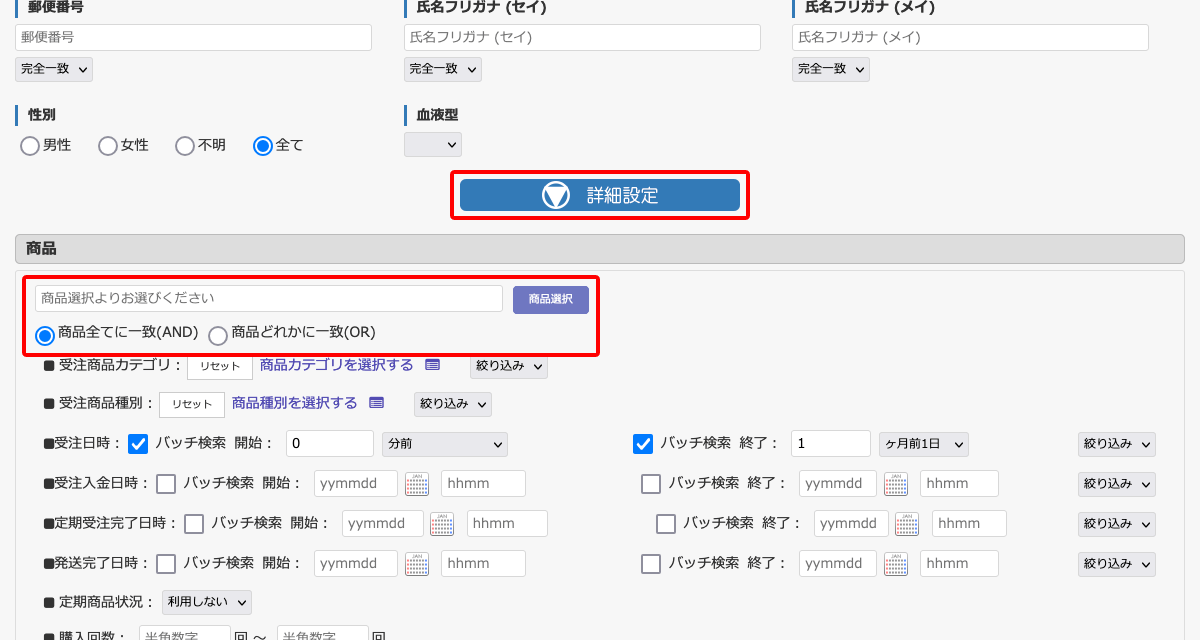
Task: Click list icon beside 商品種別を選択する
Action: [376, 403]
